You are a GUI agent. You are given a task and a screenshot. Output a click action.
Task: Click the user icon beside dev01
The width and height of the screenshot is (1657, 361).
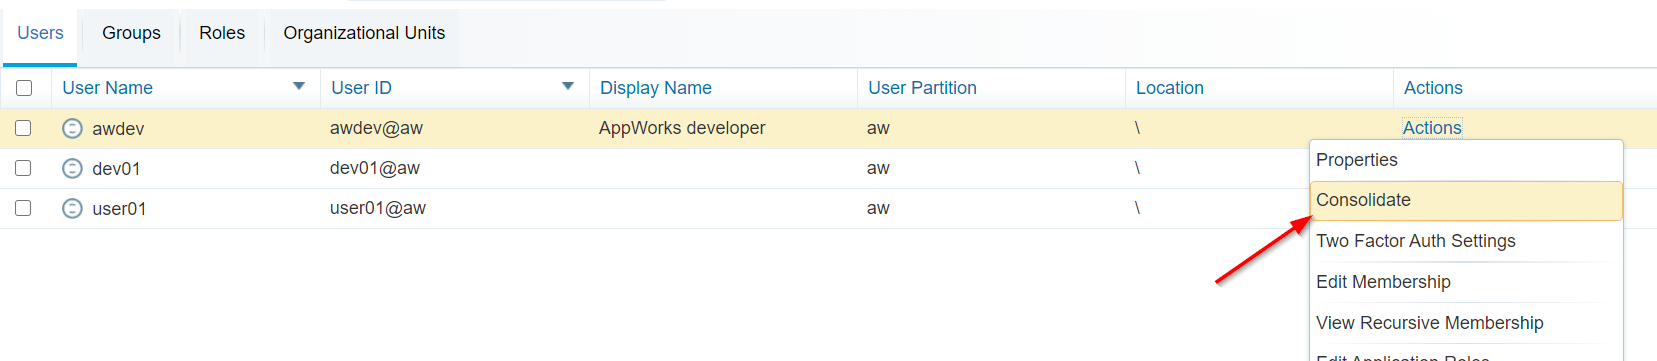(72, 168)
